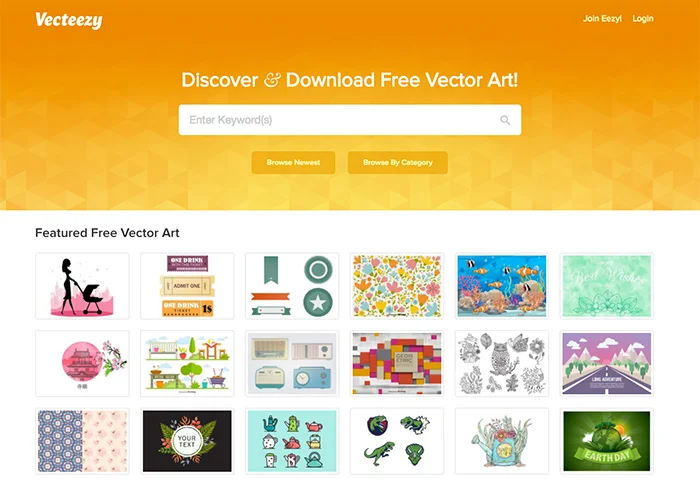Click the search magnifier icon

point(505,120)
